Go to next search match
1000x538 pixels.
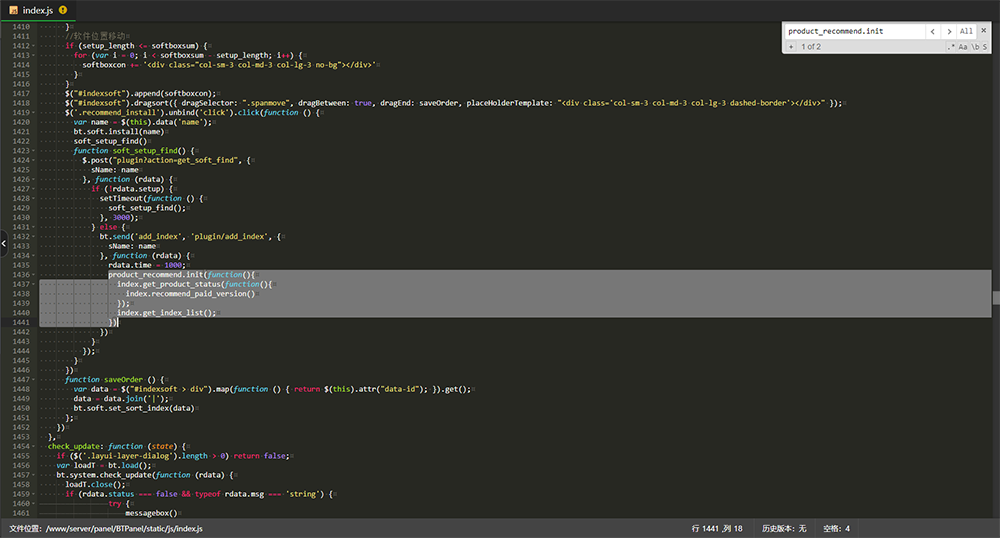click(x=949, y=31)
